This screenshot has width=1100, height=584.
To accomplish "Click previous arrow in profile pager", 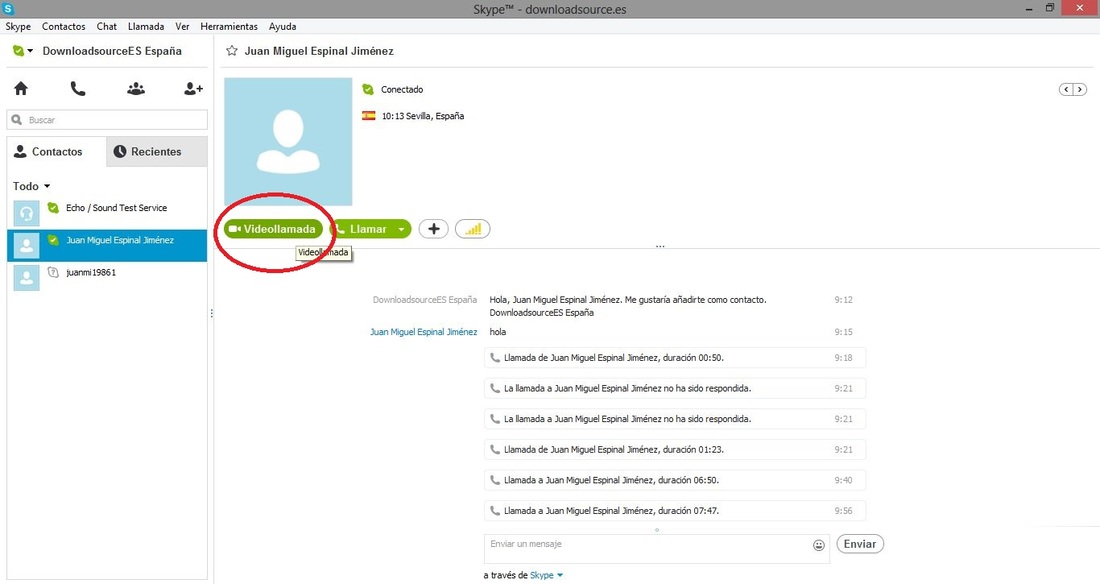I will pos(1066,89).
